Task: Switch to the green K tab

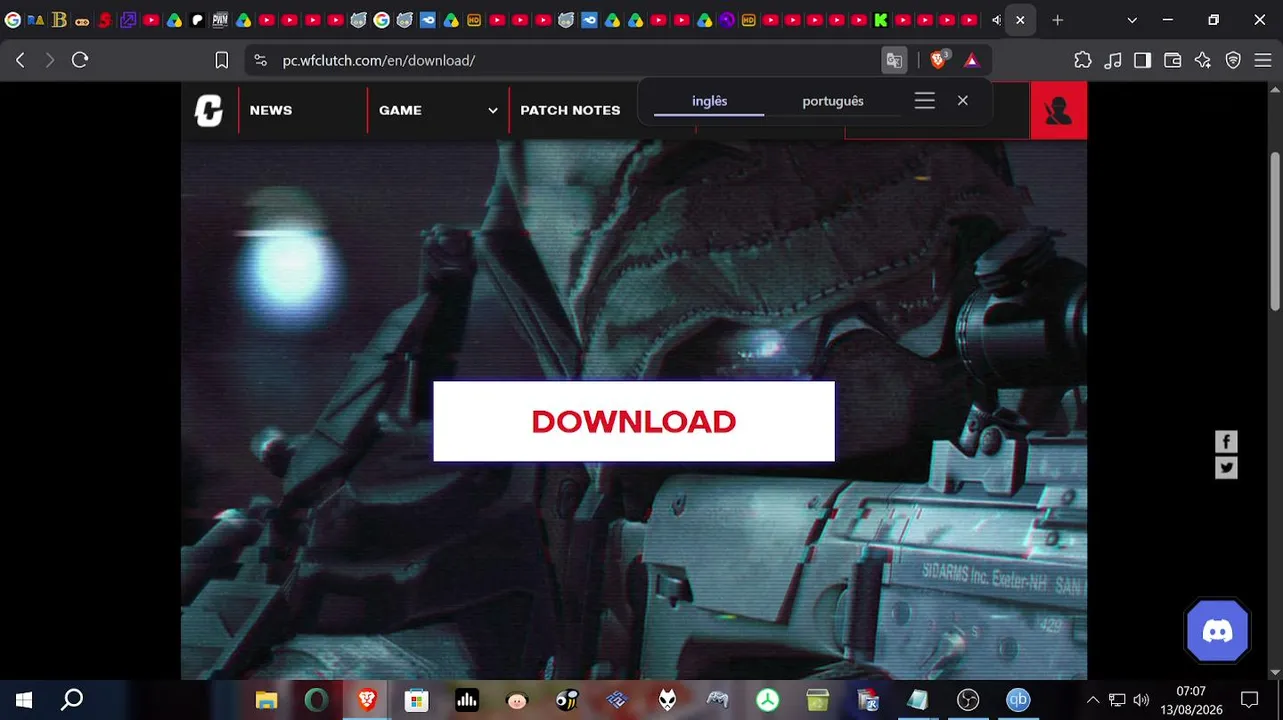Action: click(881, 20)
